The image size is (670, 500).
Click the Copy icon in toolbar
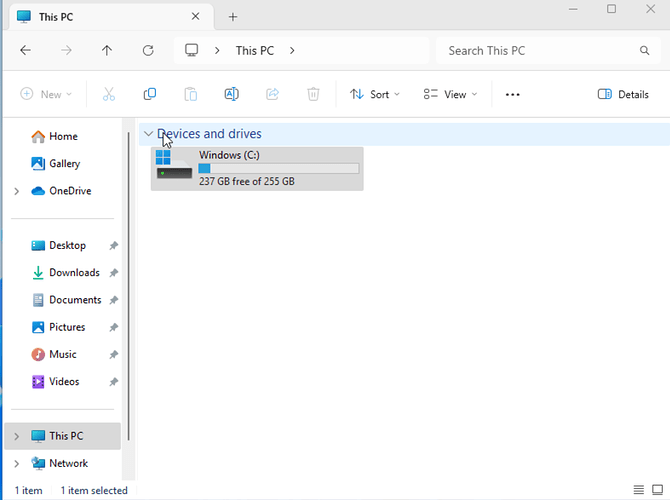tap(150, 94)
